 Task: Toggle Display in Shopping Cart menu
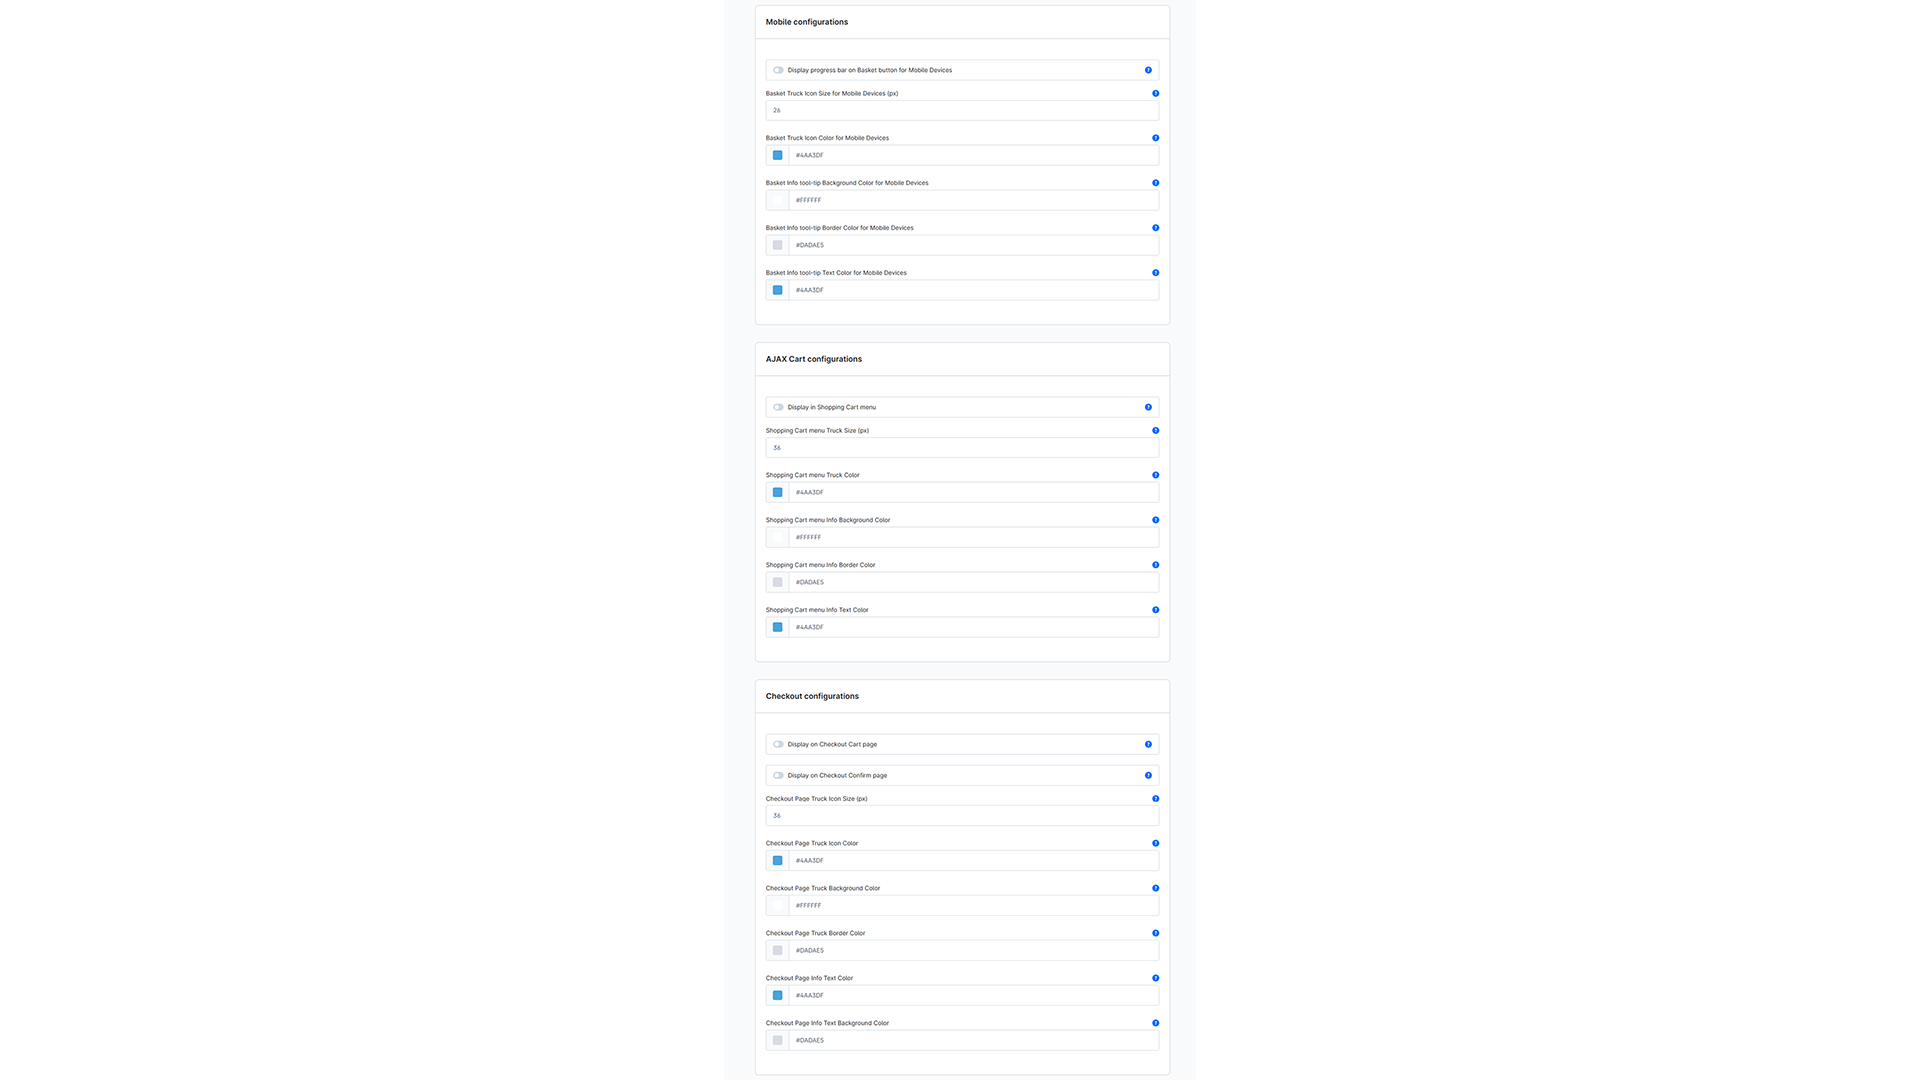click(x=778, y=407)
